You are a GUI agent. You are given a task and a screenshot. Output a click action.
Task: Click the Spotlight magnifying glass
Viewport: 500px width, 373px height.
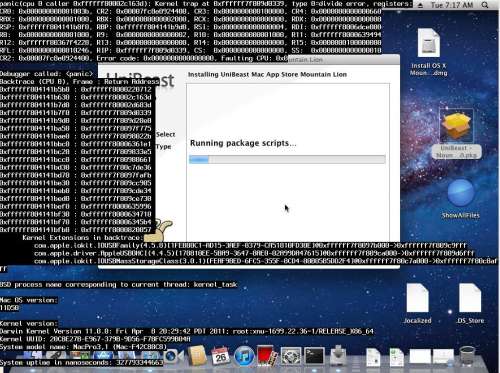485,5
